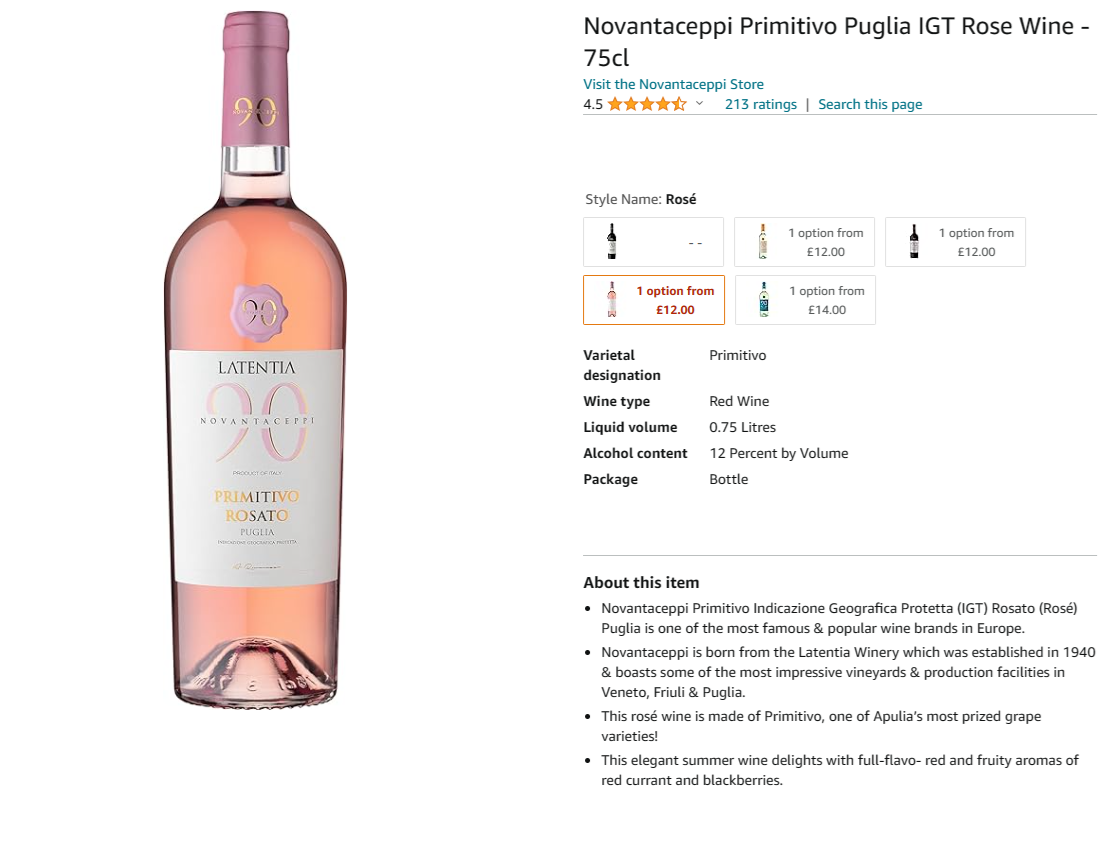Click the pink bottle cap foil

(256, 80)
